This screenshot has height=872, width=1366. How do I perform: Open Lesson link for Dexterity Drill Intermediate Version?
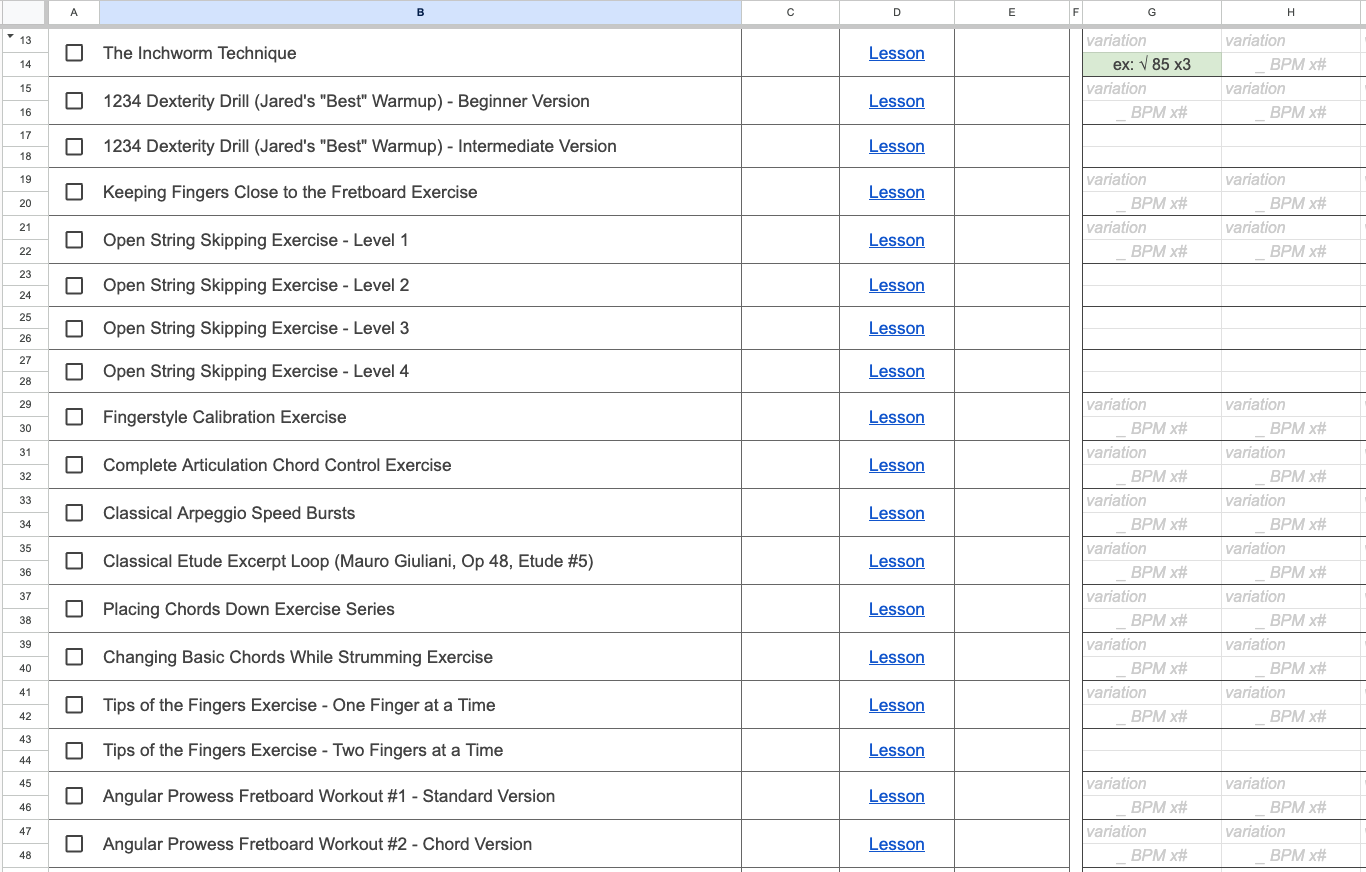coord(896,146)
